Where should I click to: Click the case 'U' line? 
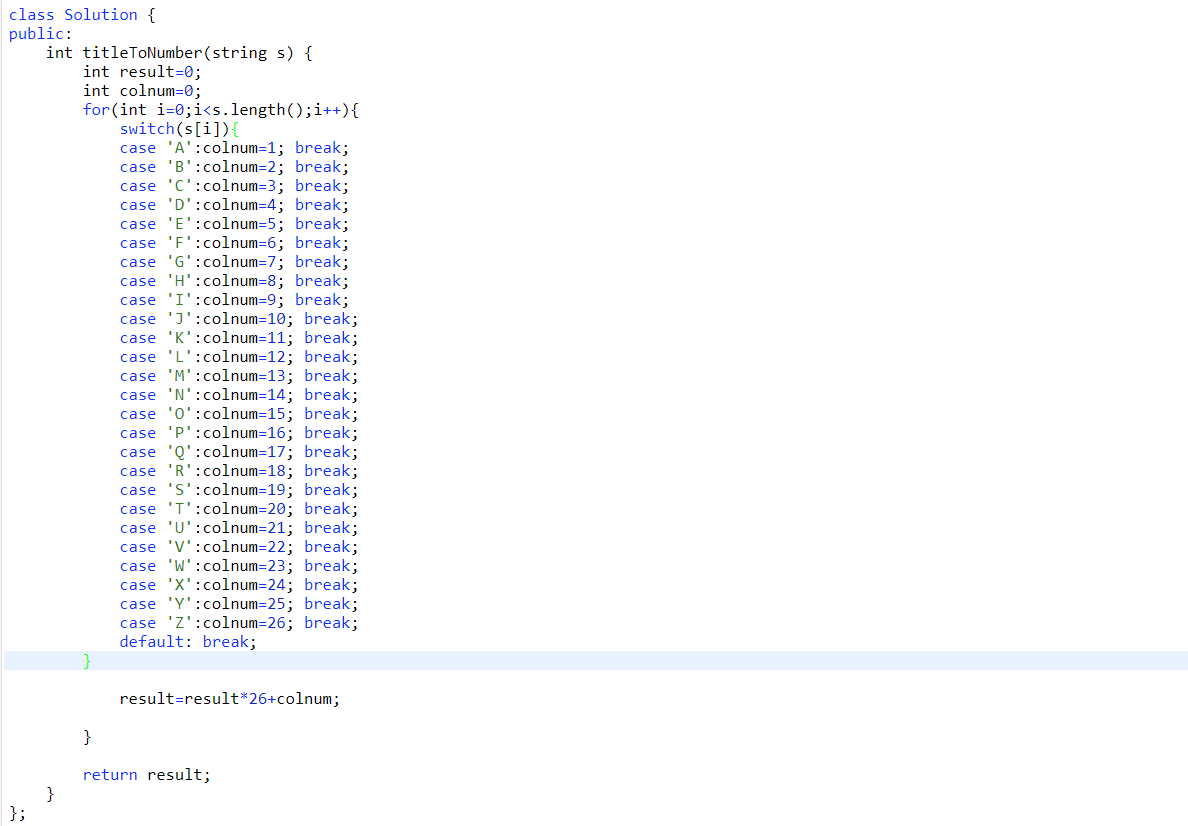(239, 527)
